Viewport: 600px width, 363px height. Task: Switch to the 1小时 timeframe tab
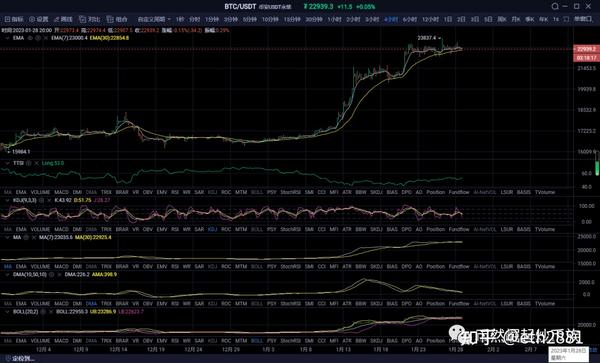pyautogui.click(x=334, y=19)
